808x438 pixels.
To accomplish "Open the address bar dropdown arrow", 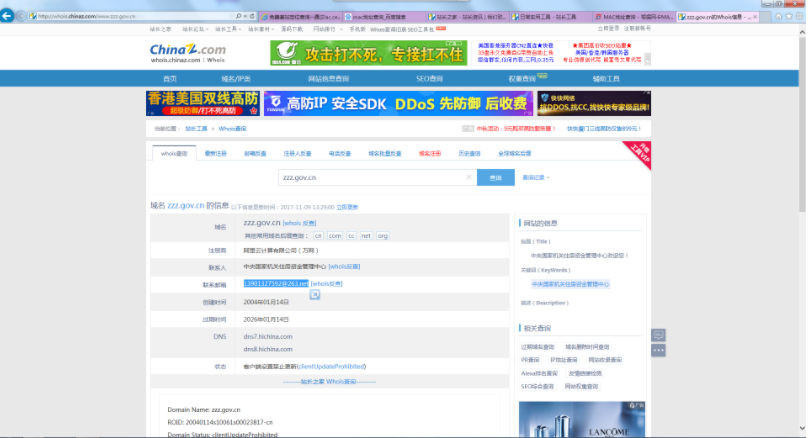I will click(245, 16).
